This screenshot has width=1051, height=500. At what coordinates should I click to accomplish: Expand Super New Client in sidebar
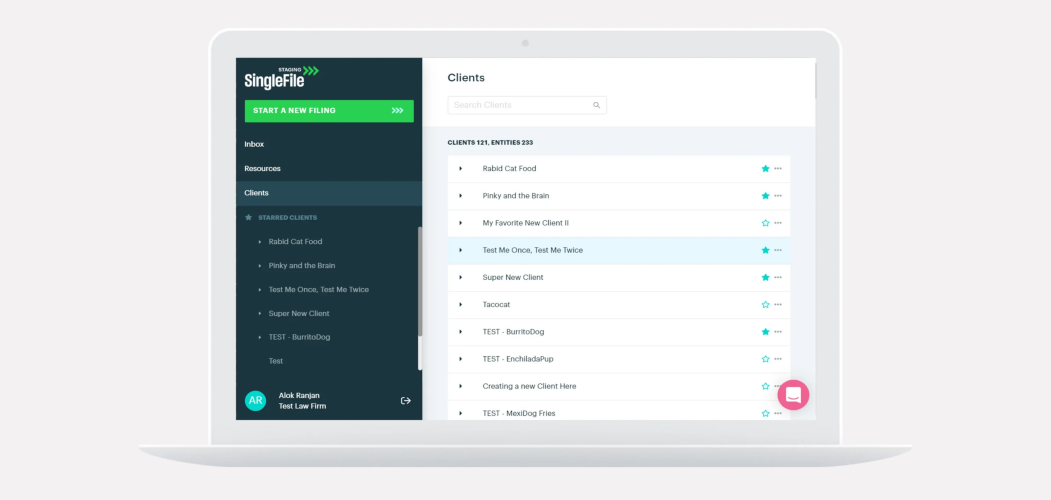coord(260,314)
